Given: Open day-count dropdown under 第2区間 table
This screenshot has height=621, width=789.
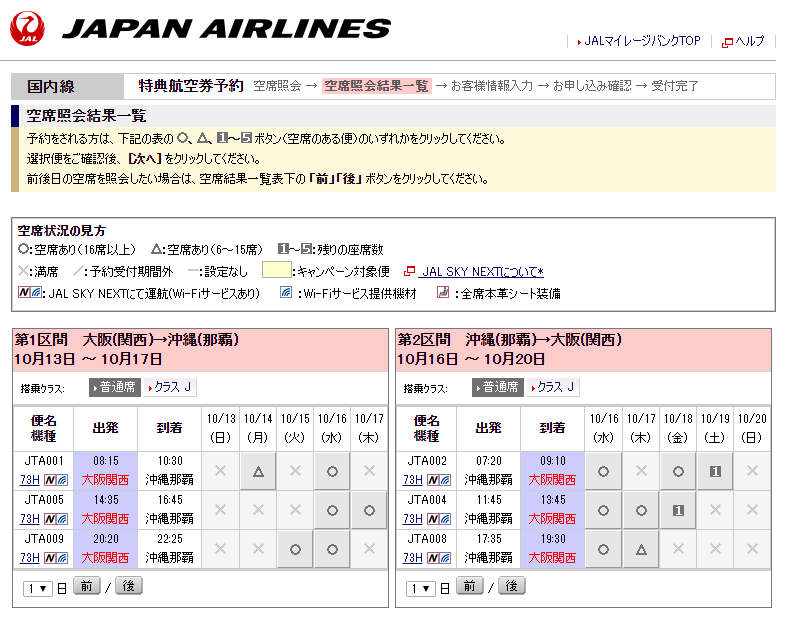Looking at the screenshot, I should (421, 588).
